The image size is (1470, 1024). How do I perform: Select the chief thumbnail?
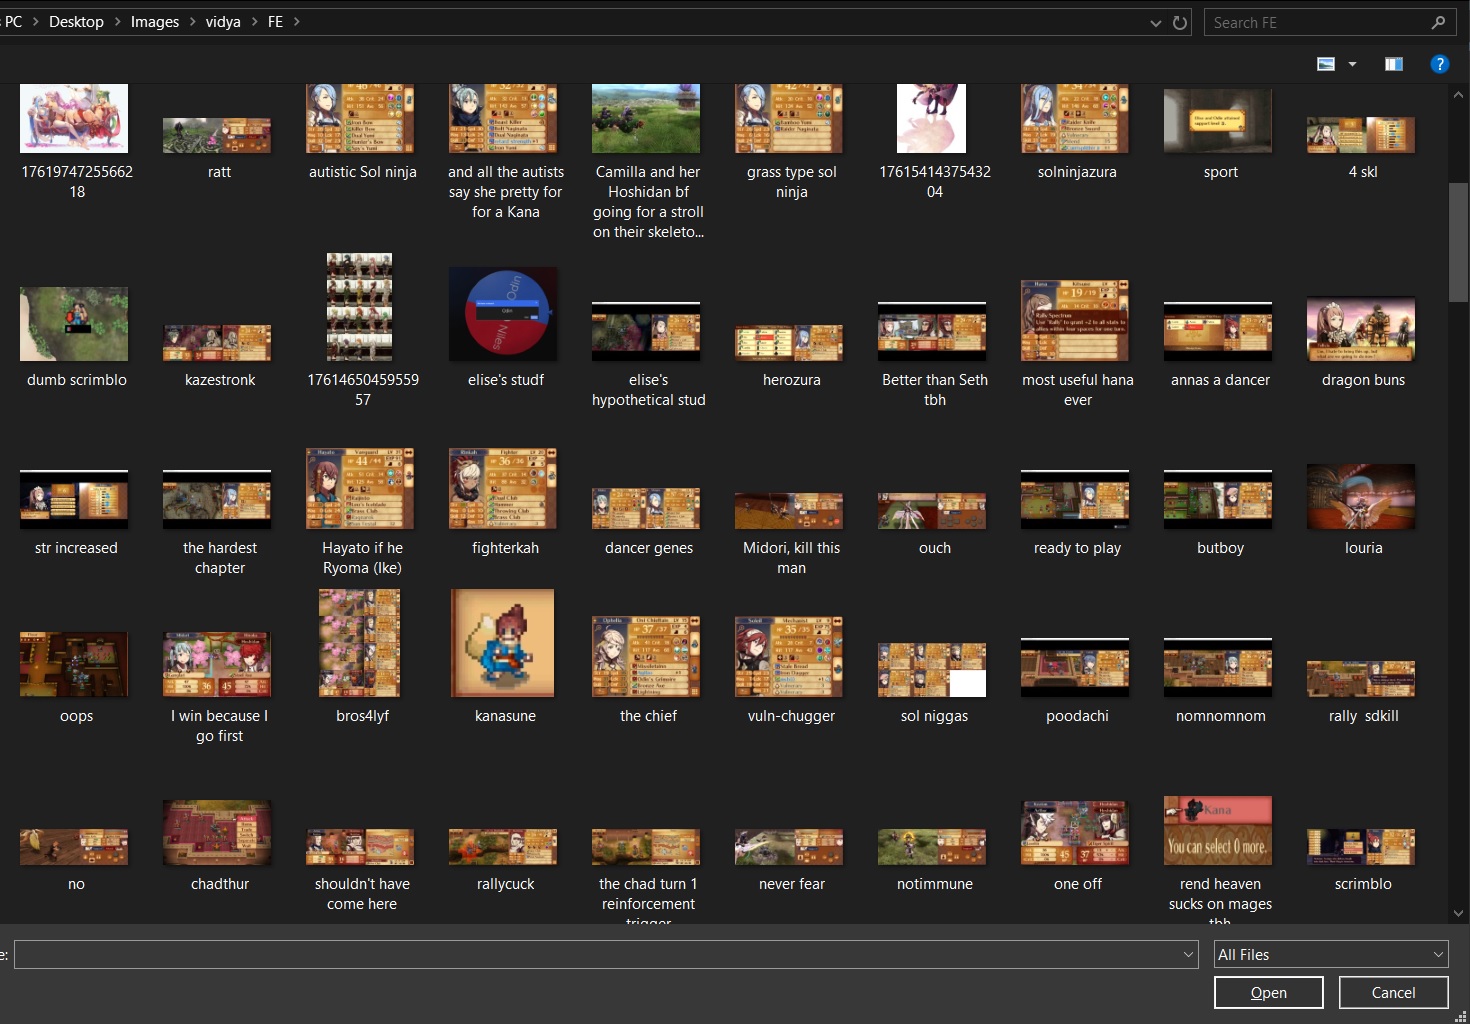click(x=646, y=657)
